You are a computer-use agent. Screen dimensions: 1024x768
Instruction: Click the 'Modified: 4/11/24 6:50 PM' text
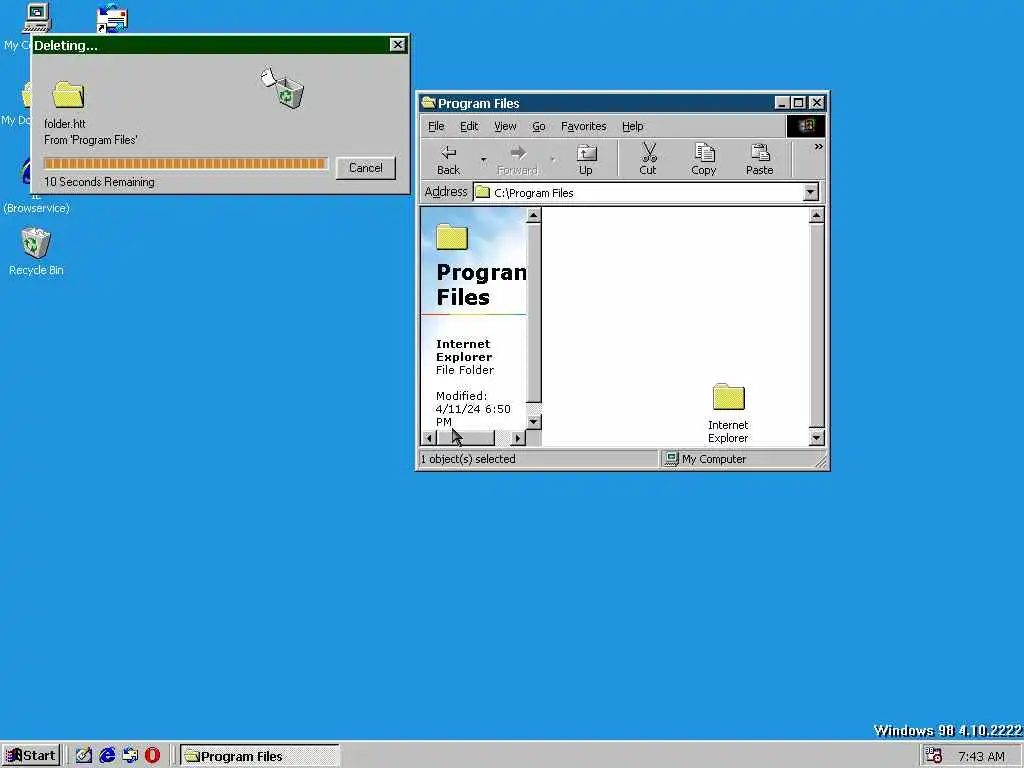[473, 409]
